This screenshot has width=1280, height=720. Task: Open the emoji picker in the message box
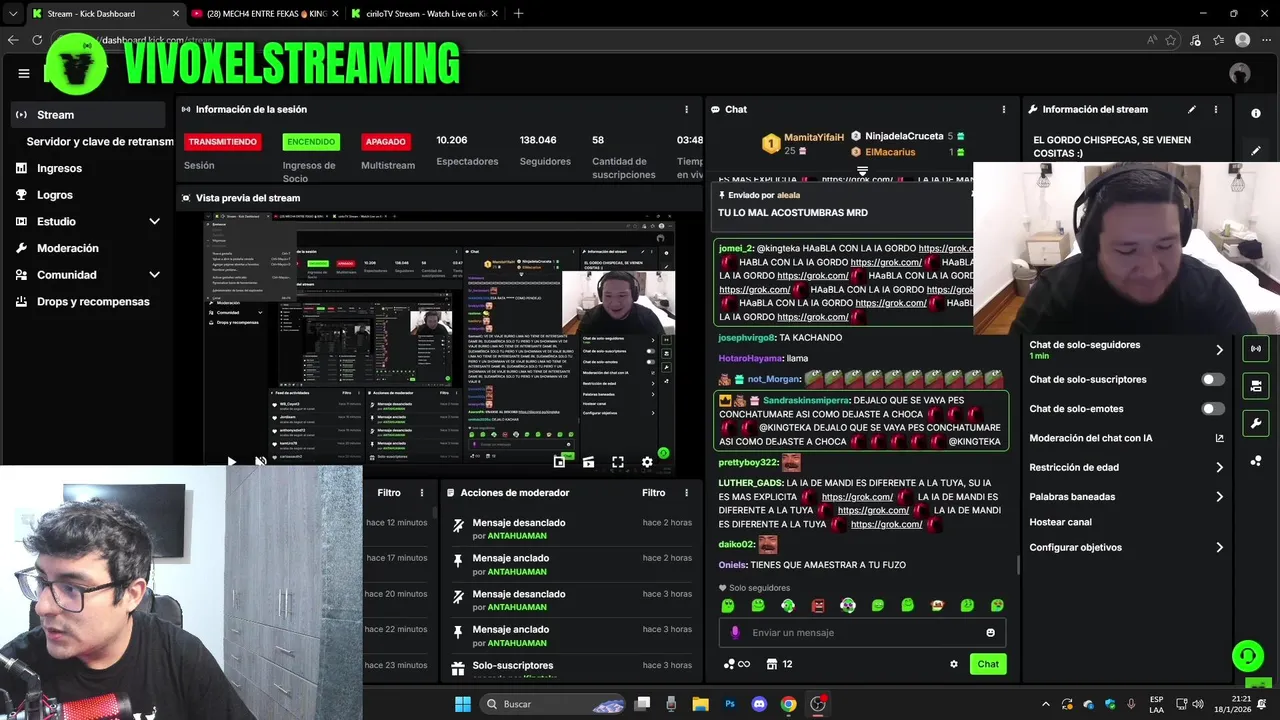pos(991,632)
